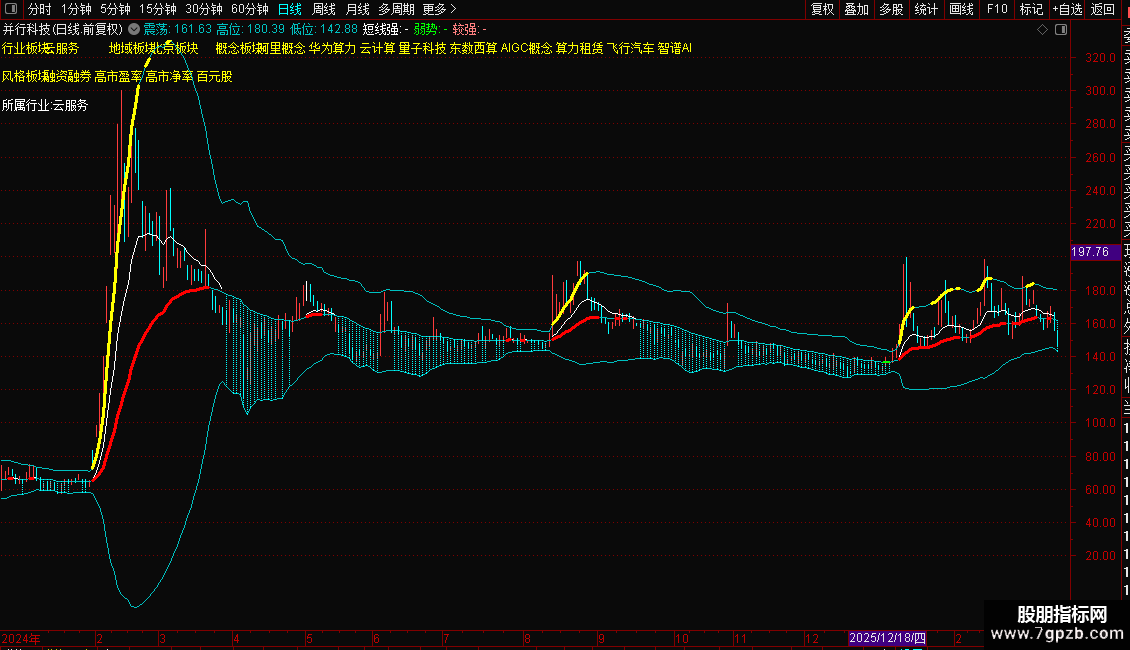Click the 云计算 concept text
Viewport: 1130px width, 650px height.
pos(378,48)
